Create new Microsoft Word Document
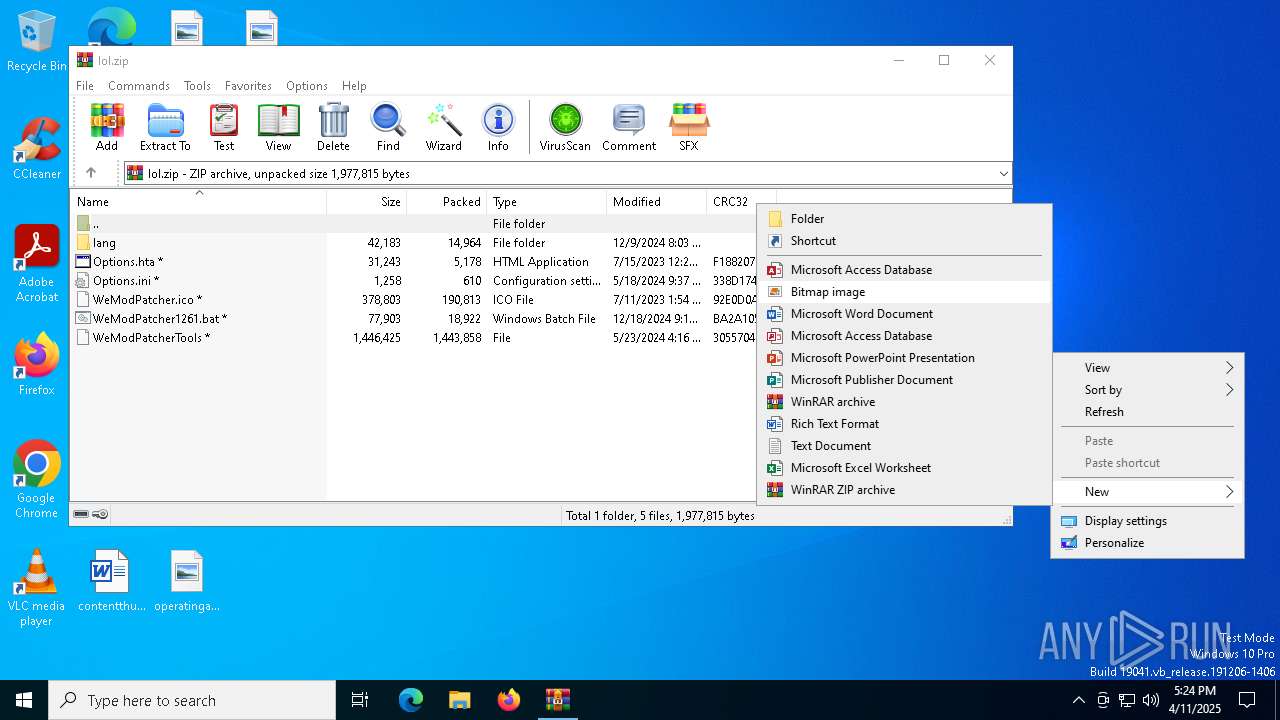Image resolution: width=1280 pixels, height=720 pixels. pos(904,314)
